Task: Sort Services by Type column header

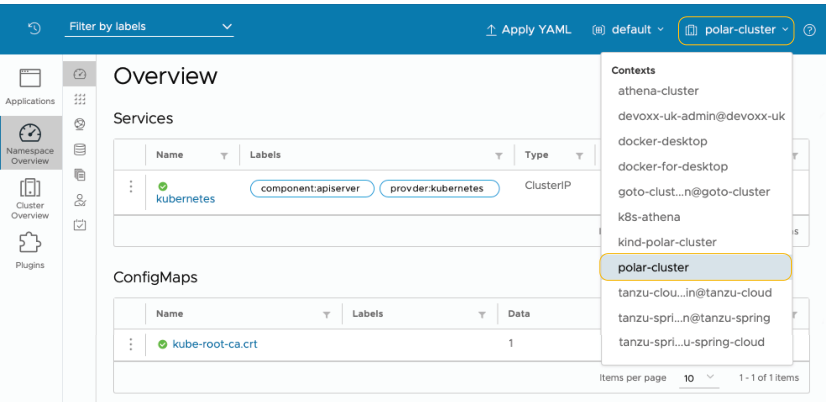Action: pos(536,155)
